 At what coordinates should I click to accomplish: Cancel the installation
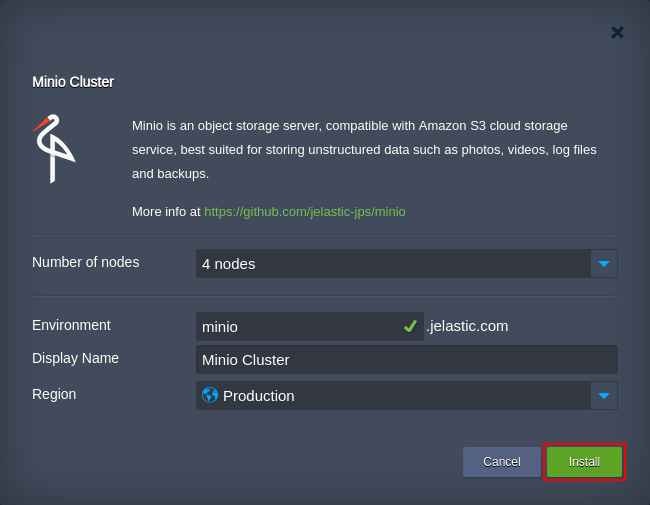tap(502, 462)
